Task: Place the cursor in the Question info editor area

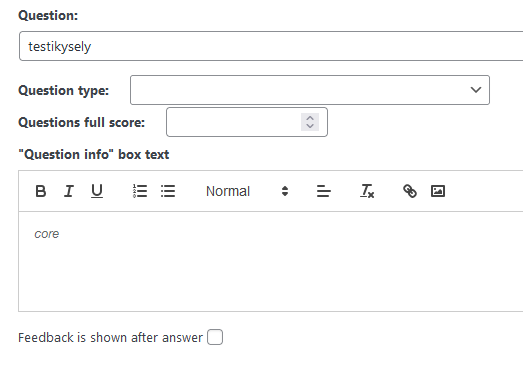Action: point(271,262)
